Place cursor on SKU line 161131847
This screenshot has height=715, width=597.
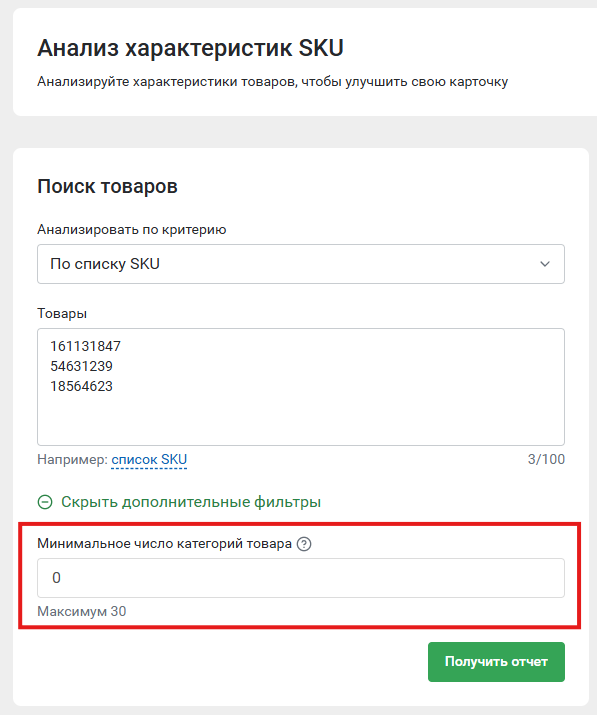(x=85, y=347)
